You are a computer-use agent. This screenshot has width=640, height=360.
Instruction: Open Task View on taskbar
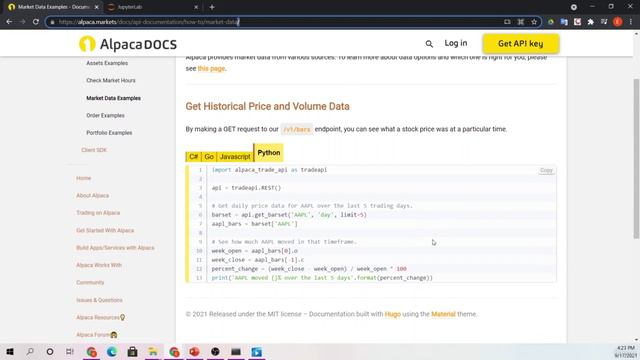click(x=70, y=351)
